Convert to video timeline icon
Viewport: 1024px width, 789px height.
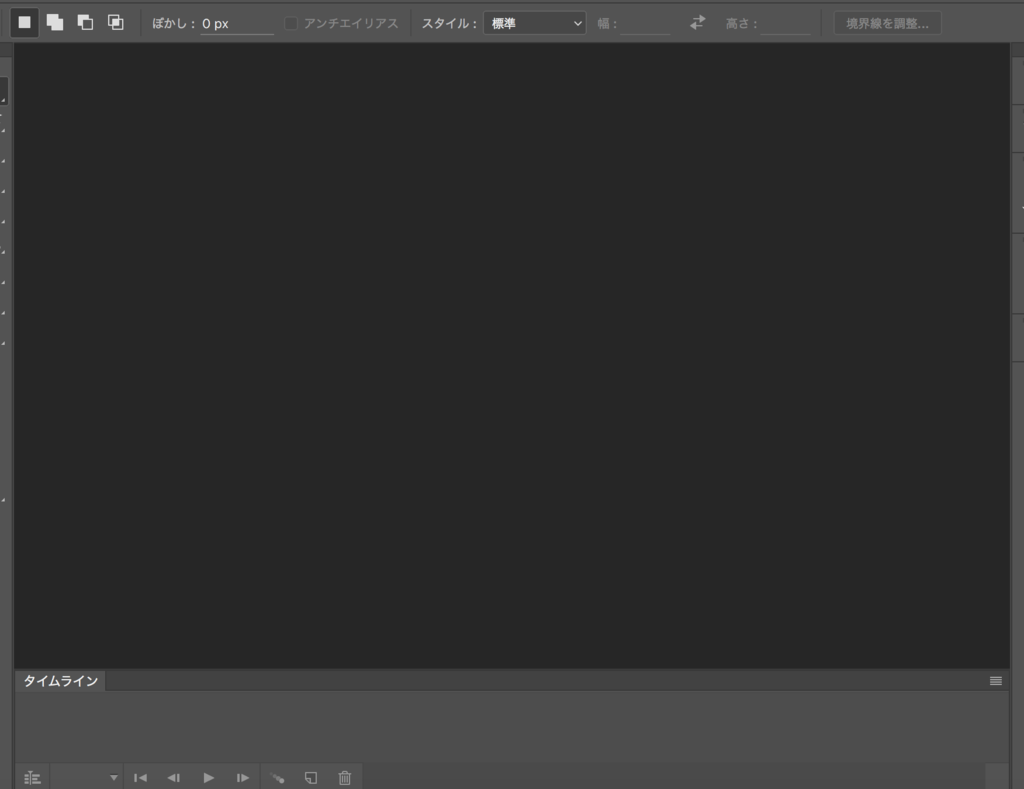[x=32, y=777]
